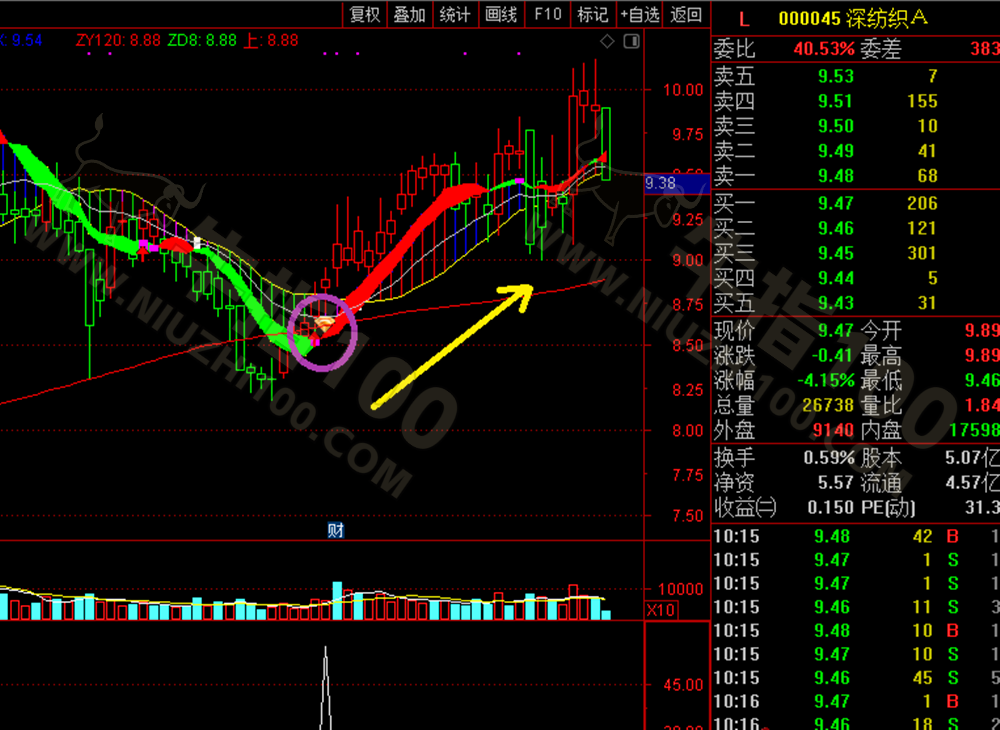Image resolution: width=1000 pixels, height=730 pixels.
Task: Click the 返回 back button
Action: click(x=686, y=14)
